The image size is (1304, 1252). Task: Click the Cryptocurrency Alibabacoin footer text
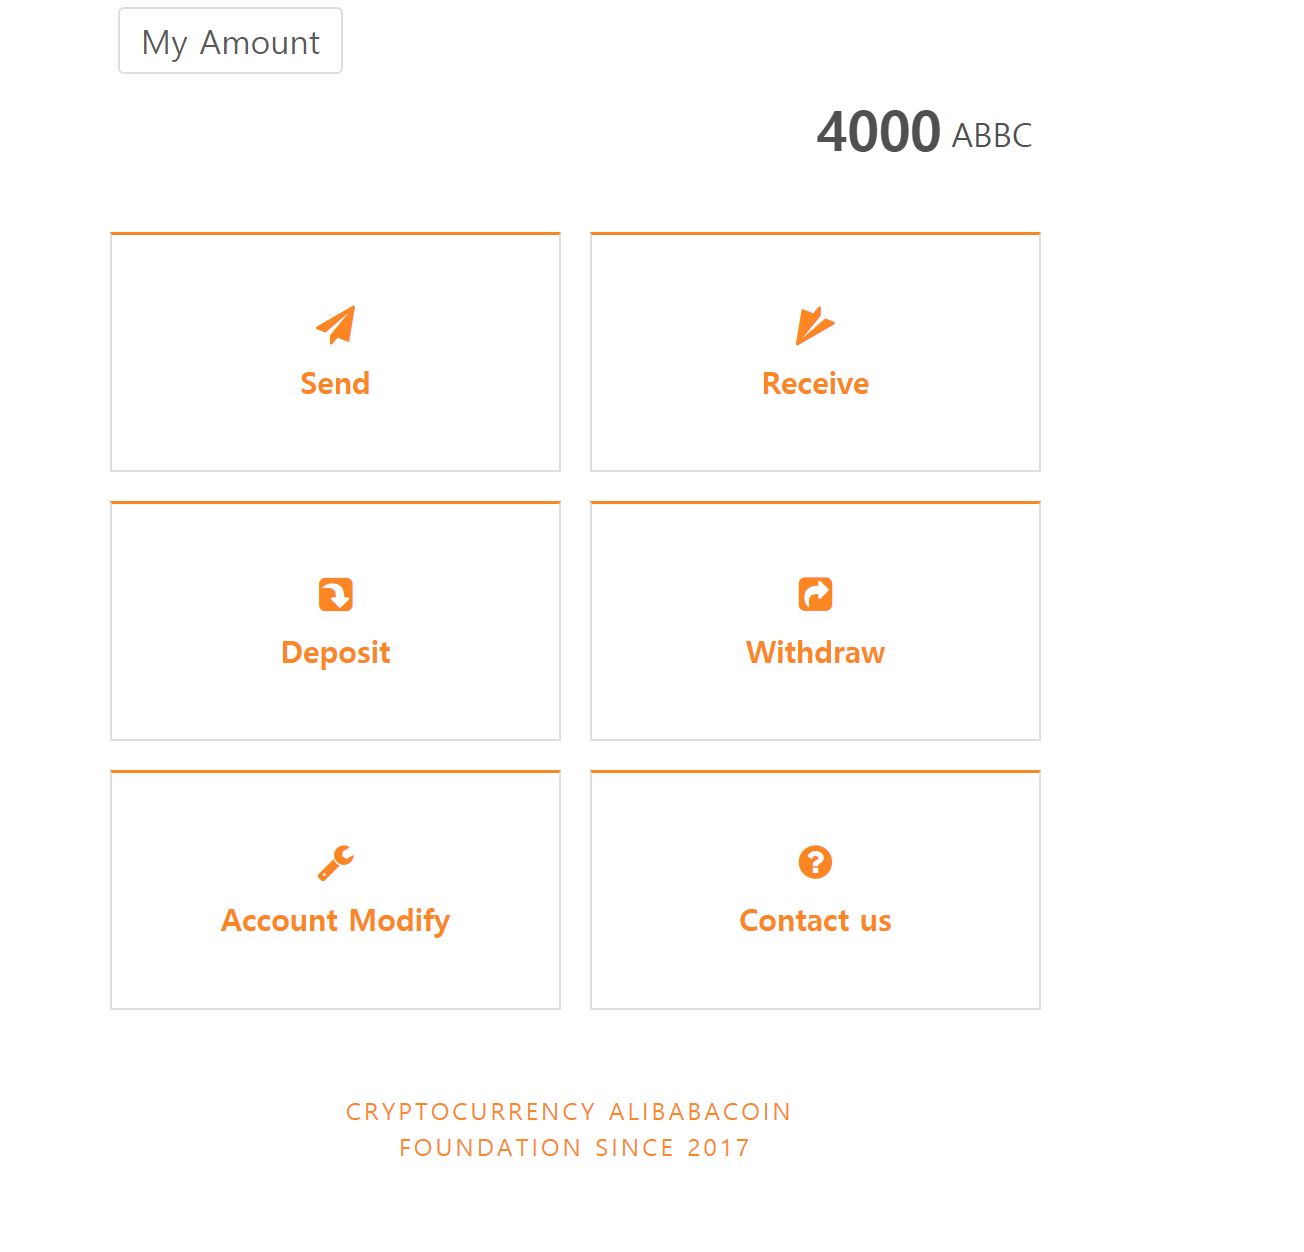568,1111
